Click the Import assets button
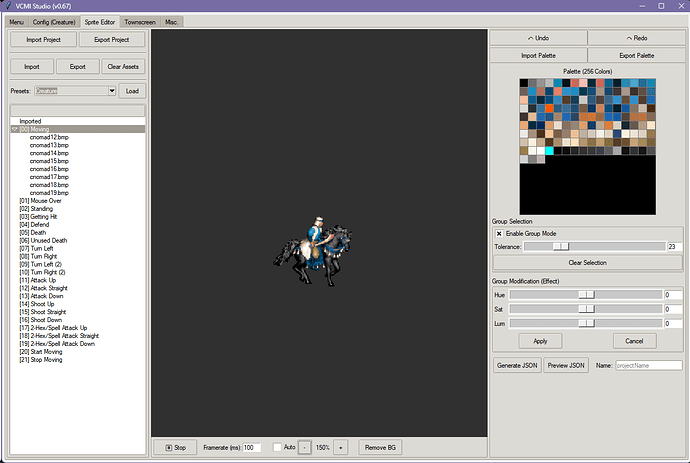690x463 pixels. tap(32, 67)
